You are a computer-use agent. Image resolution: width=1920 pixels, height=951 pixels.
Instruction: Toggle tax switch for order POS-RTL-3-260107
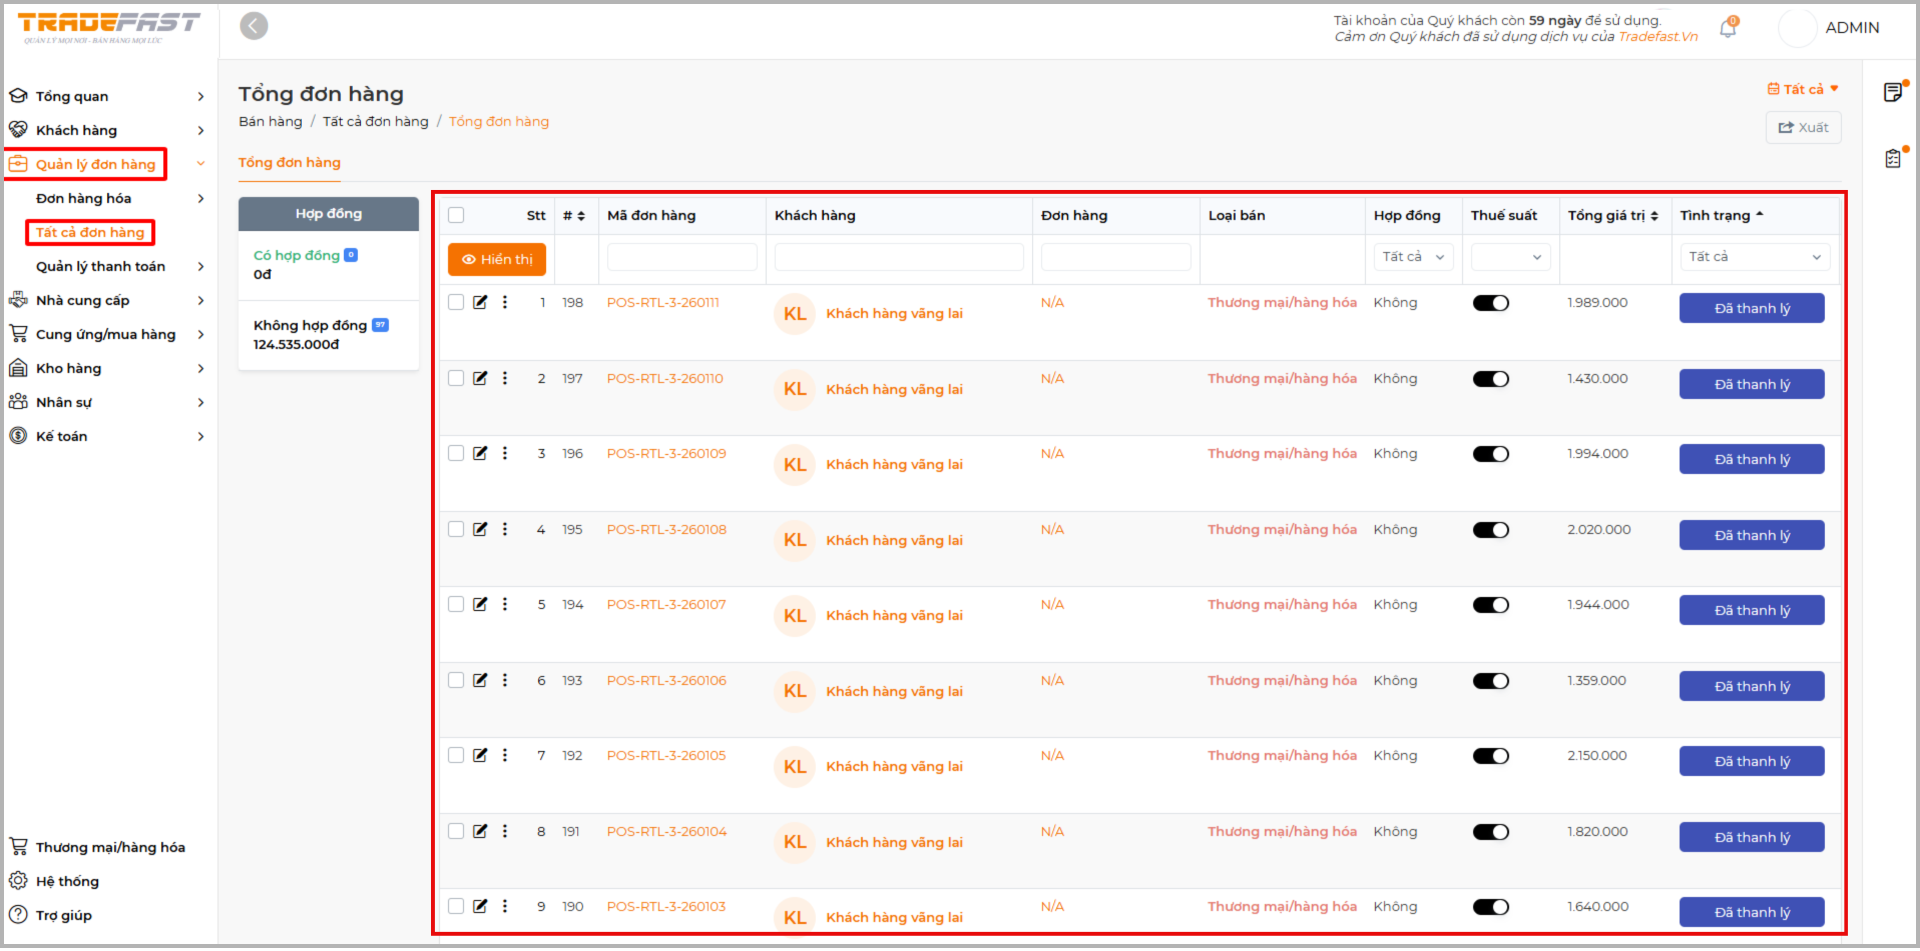1490,605
